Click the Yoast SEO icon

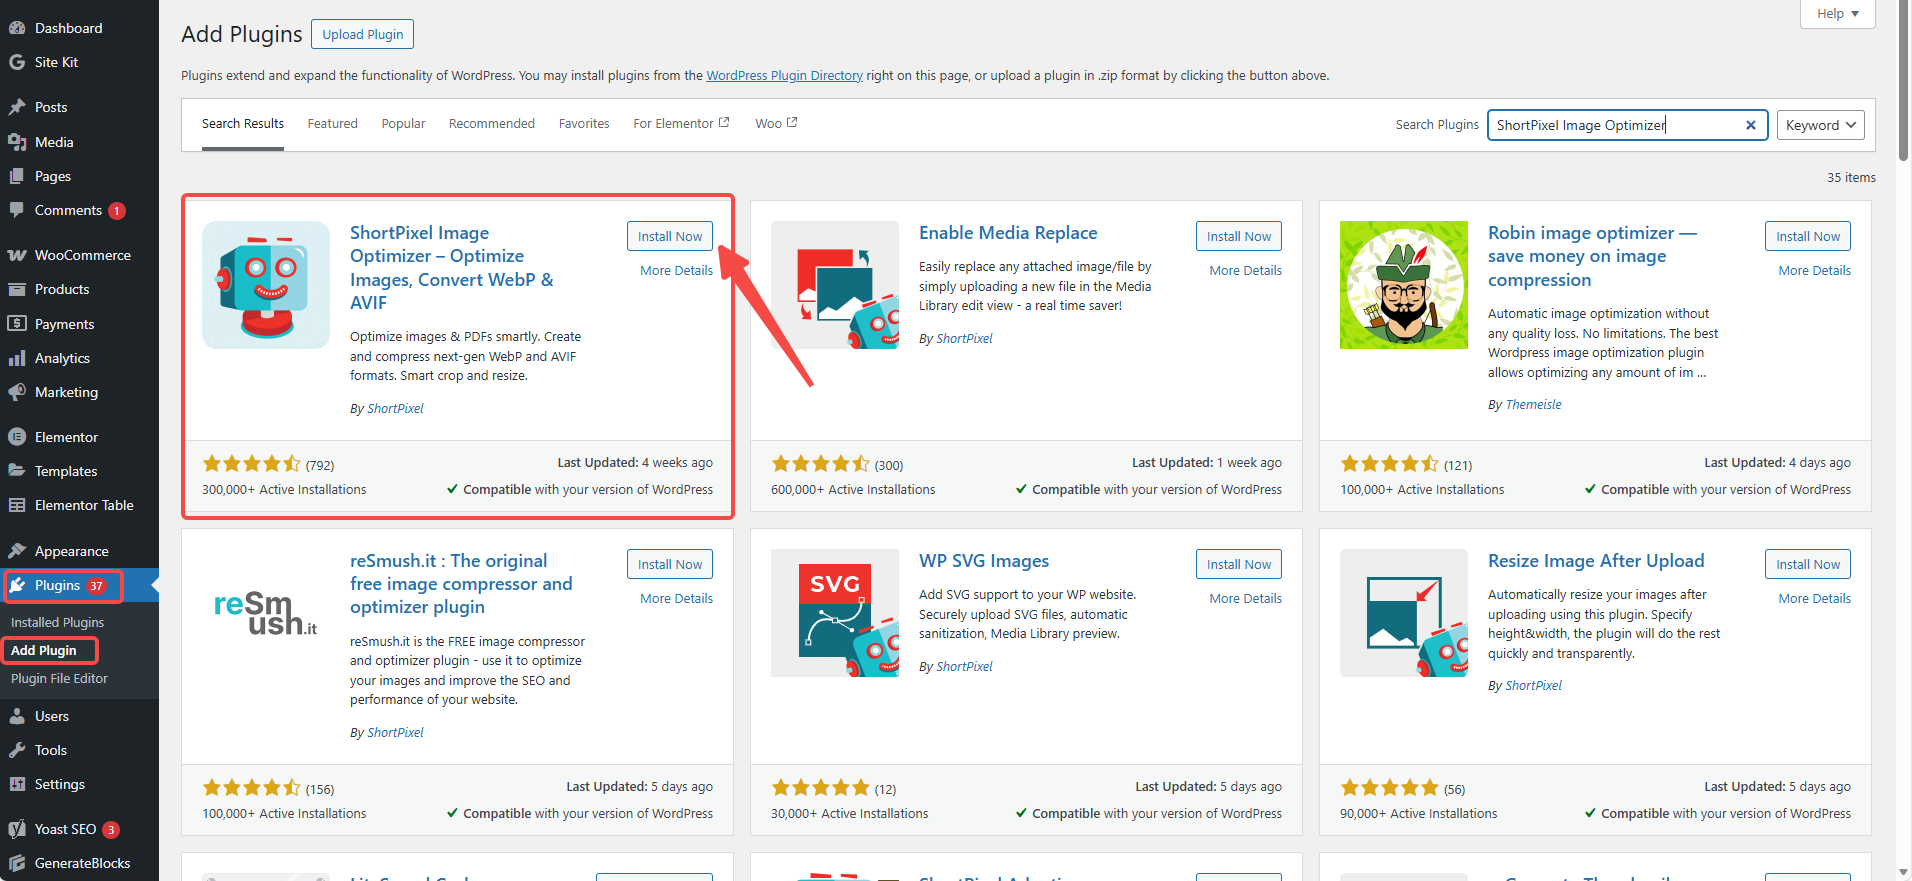(x=17, y=829)
